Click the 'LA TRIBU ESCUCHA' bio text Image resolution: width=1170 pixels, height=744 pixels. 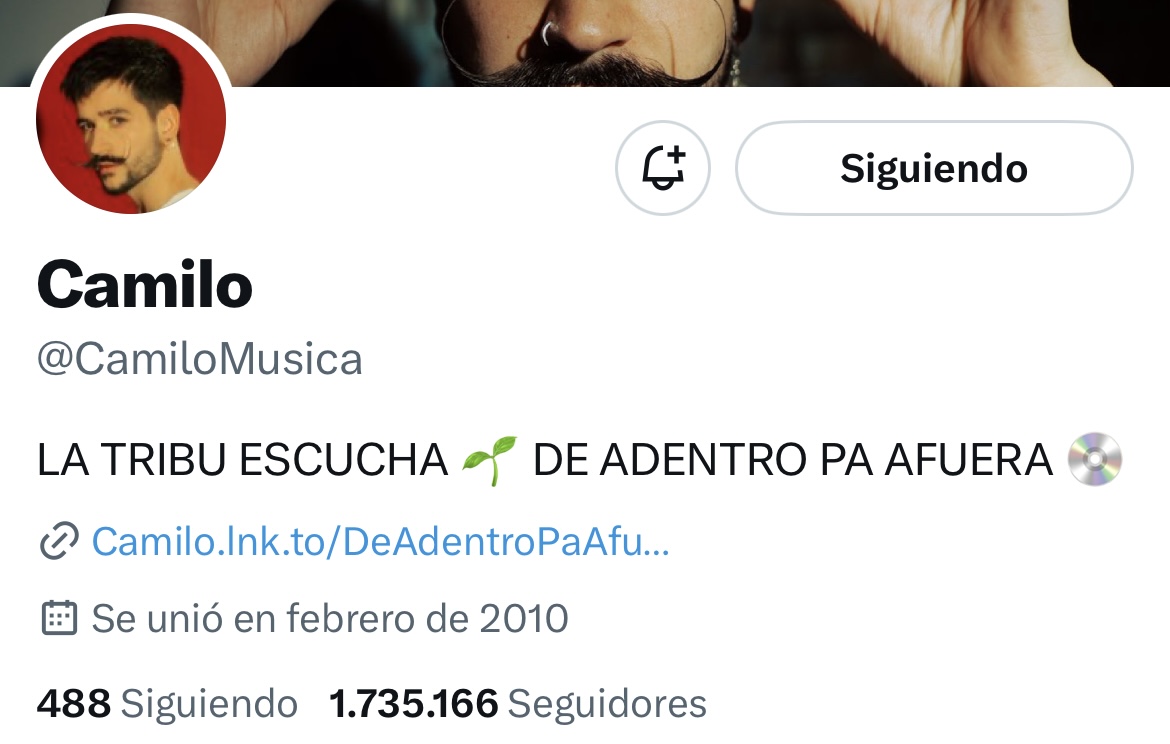(243, 460)
